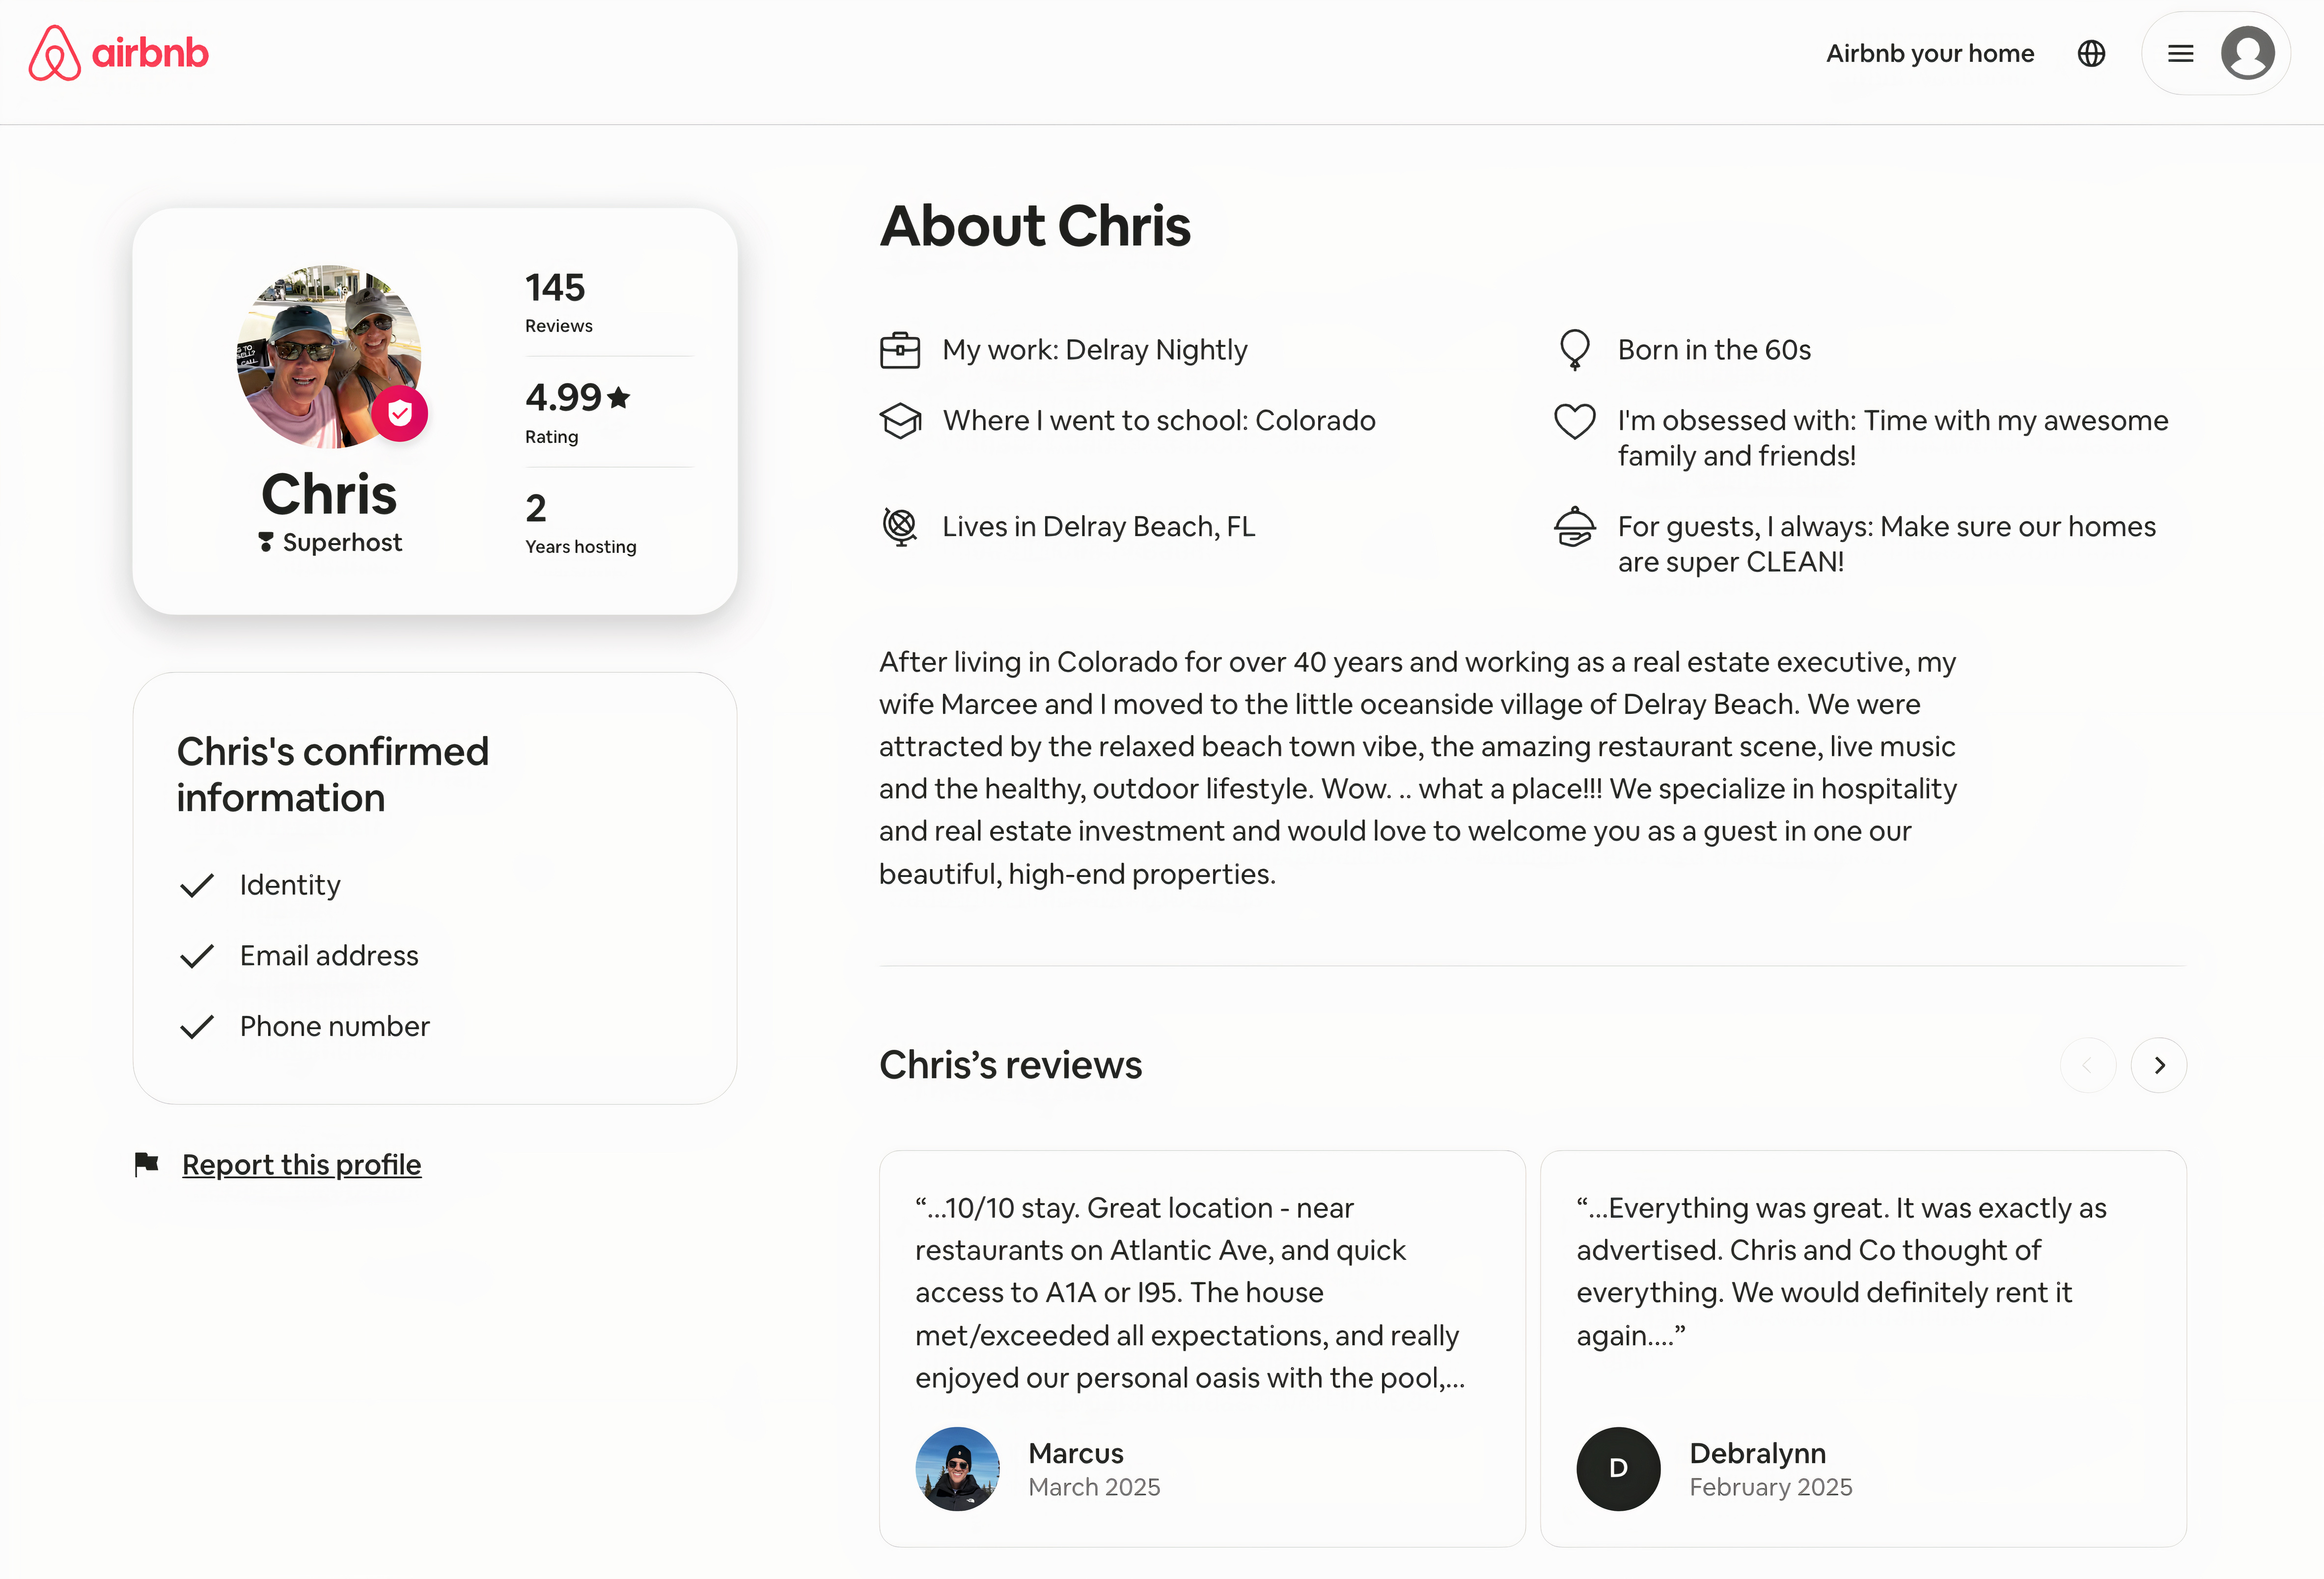
Task: Click the verified shield badge on Chris's photo
Action: pyautogui.click(x=400, y=413)
